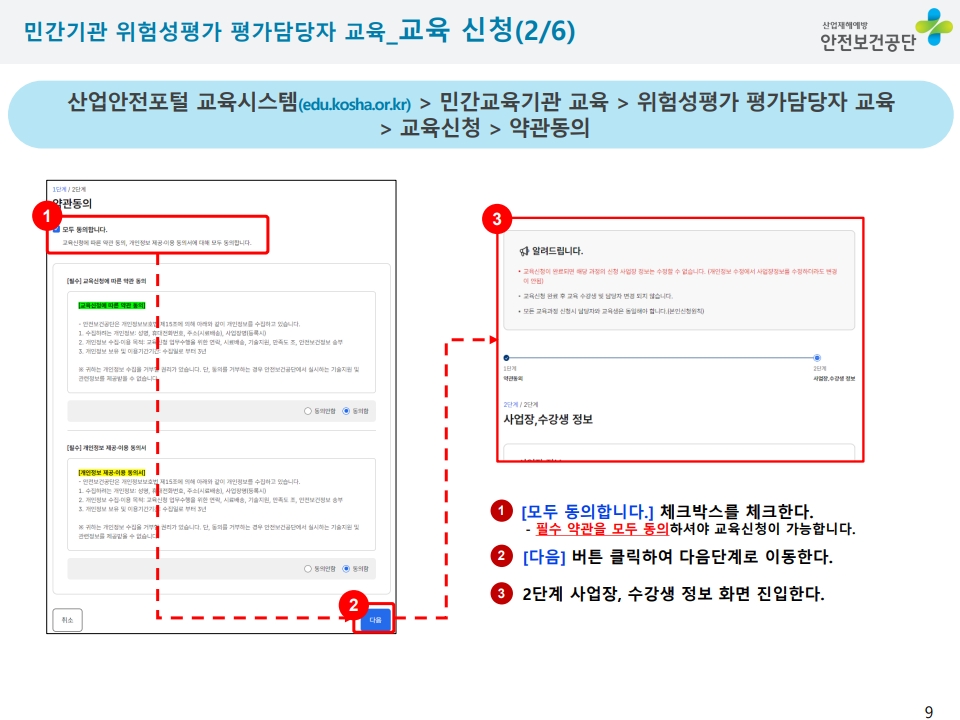Viewport: 960px width, 720px height.
Task: Select 동의함 for 개인정보 제공·이용 동의서
Action: [346, 568]
